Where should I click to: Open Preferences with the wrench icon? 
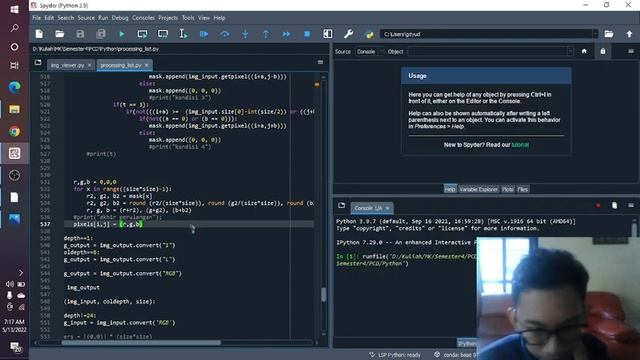348,34
